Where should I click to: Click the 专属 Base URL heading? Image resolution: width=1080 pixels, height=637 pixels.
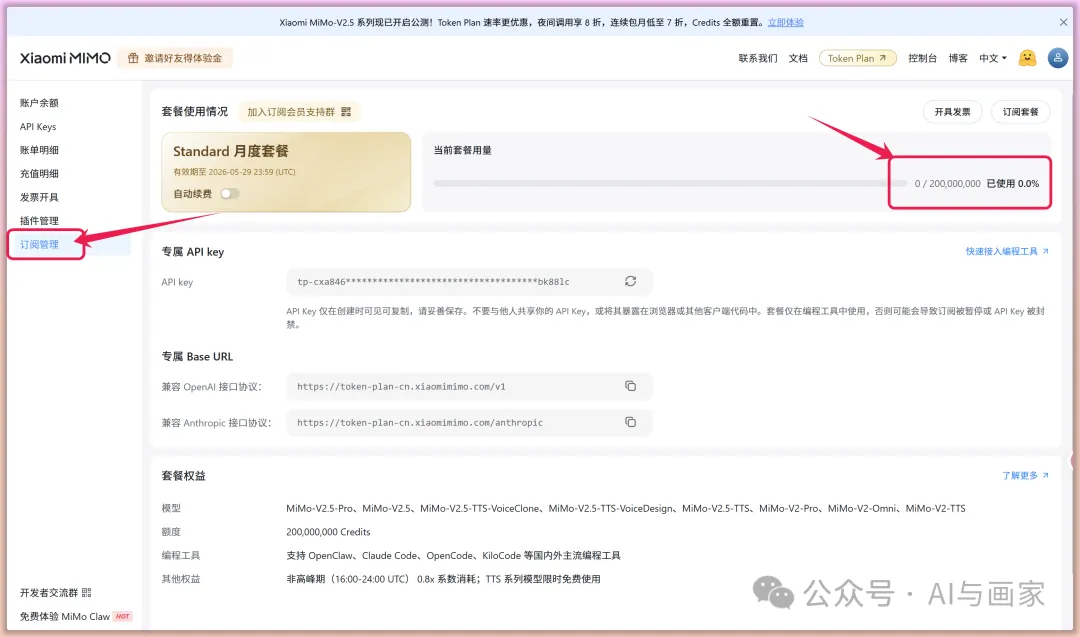tap(197, 357)
